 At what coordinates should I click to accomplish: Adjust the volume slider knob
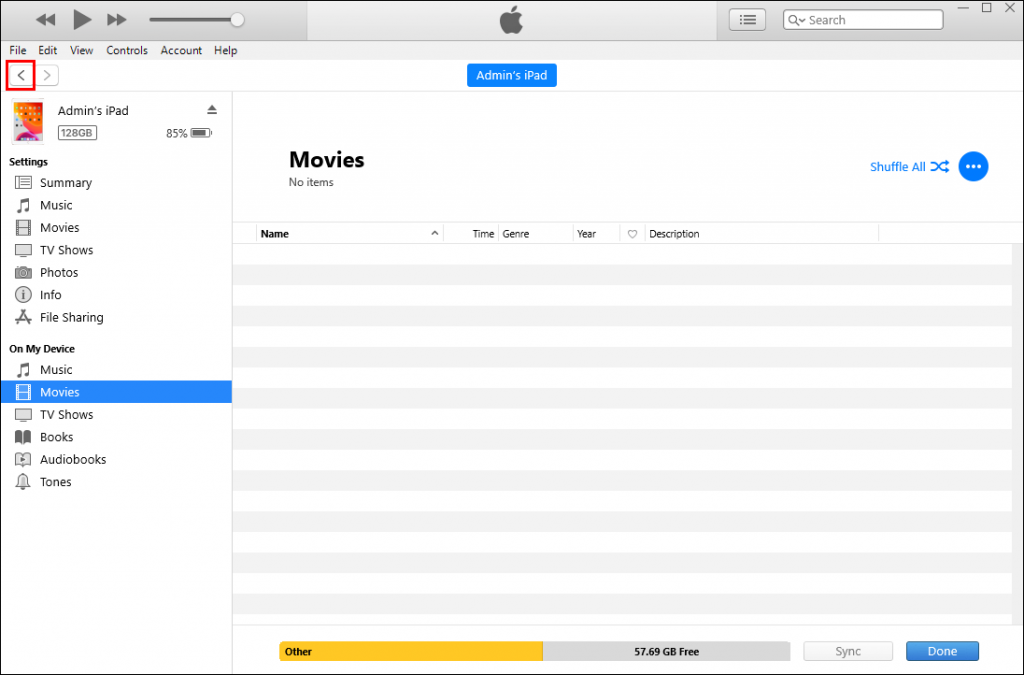pyautogui.click(x=237, y=20)
